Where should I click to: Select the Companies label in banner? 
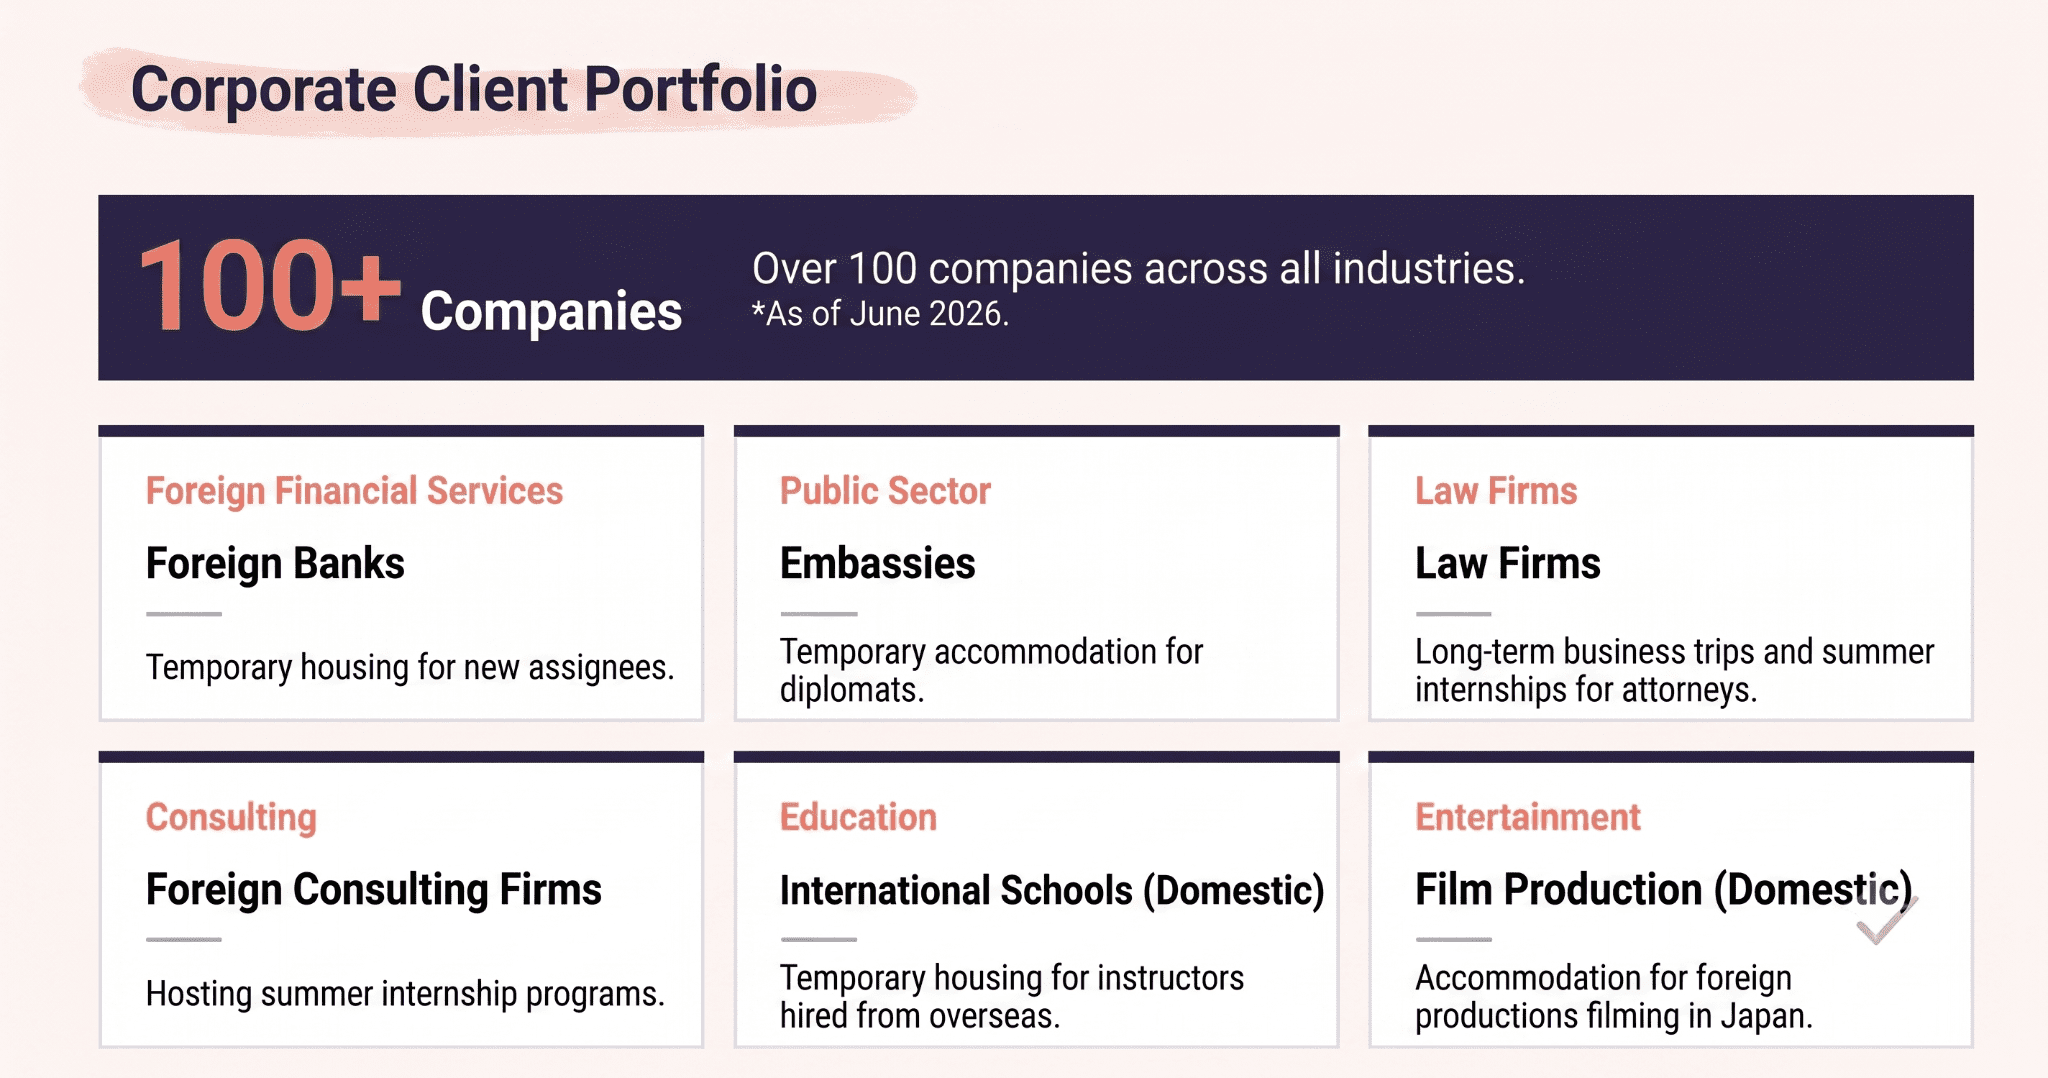tap(551, 311)
